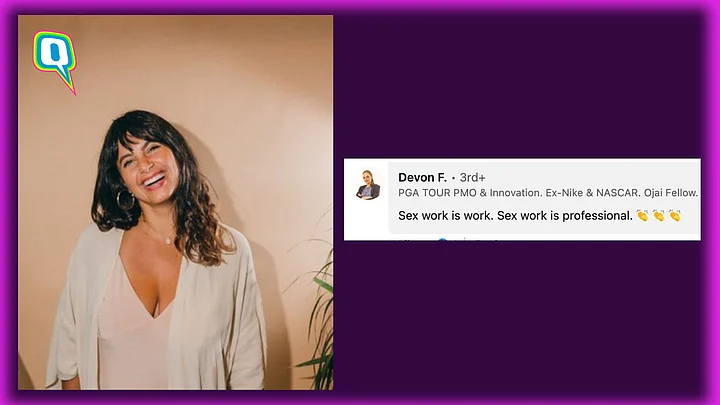This screenshot has width=720, height=405.
Task: Click the last clapping hands emoji
Action: (x=675, y=215)
